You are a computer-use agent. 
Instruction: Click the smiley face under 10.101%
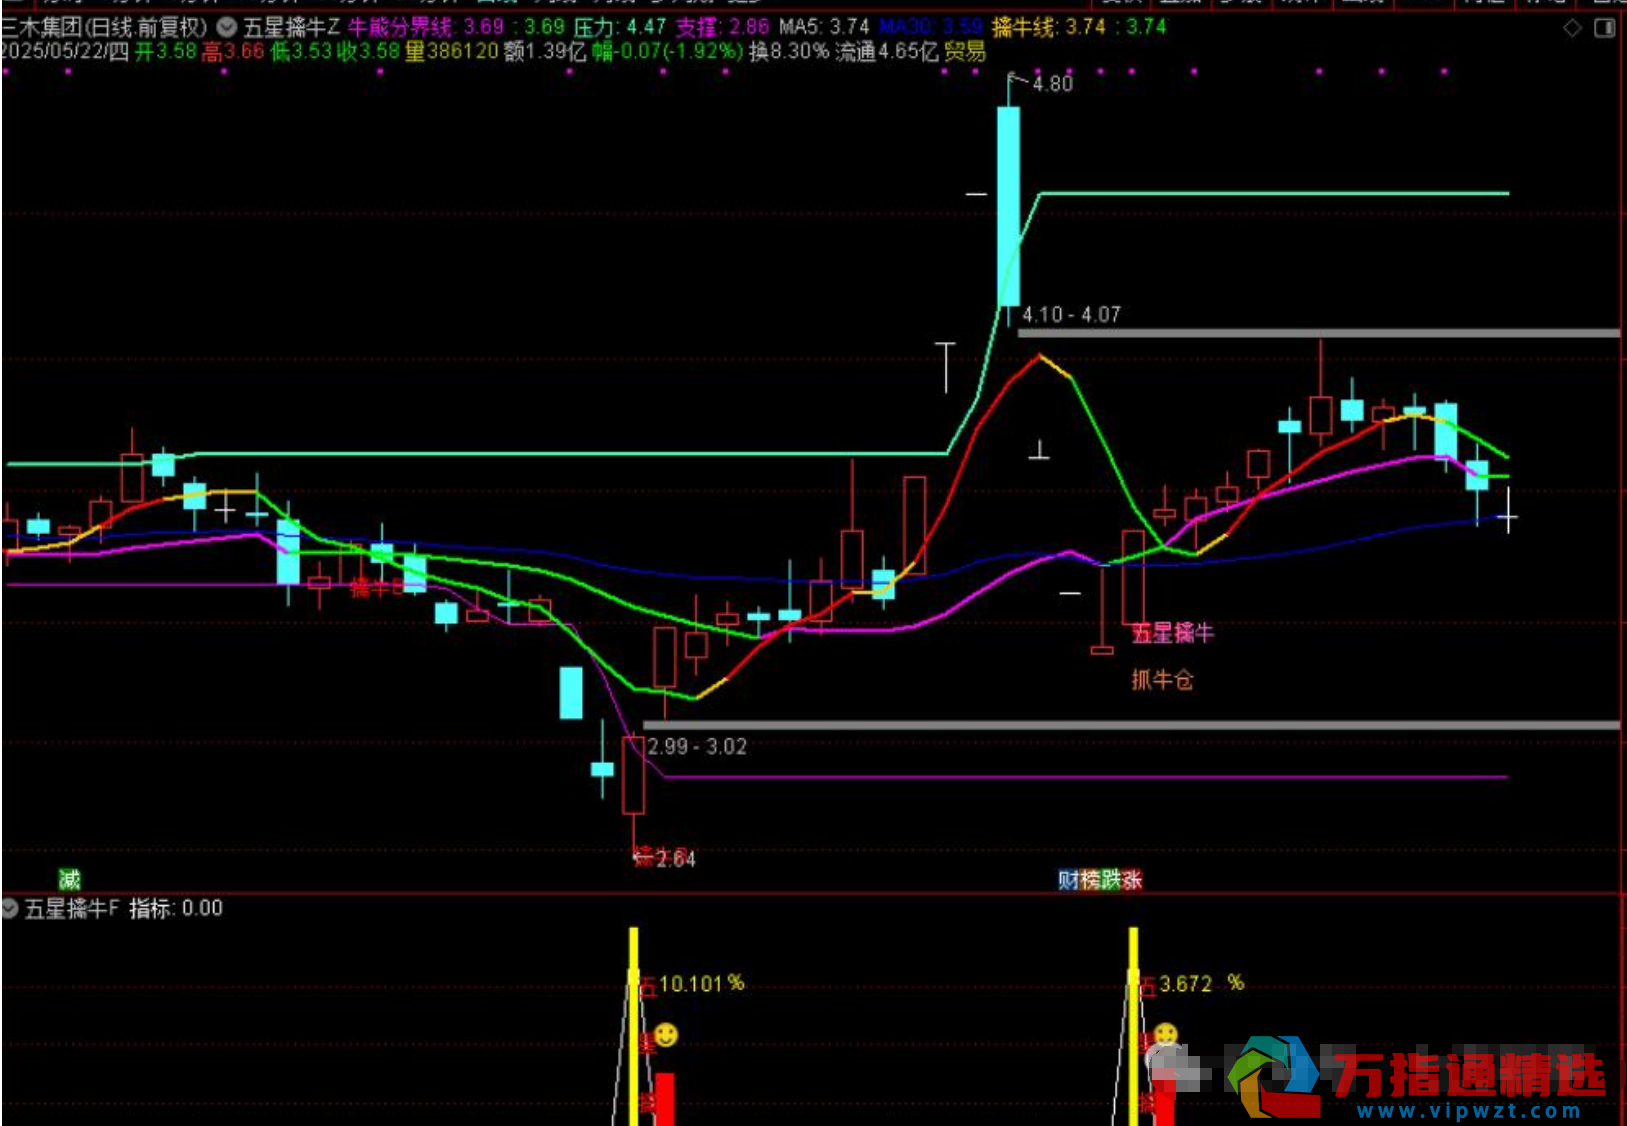point(666,1035)
